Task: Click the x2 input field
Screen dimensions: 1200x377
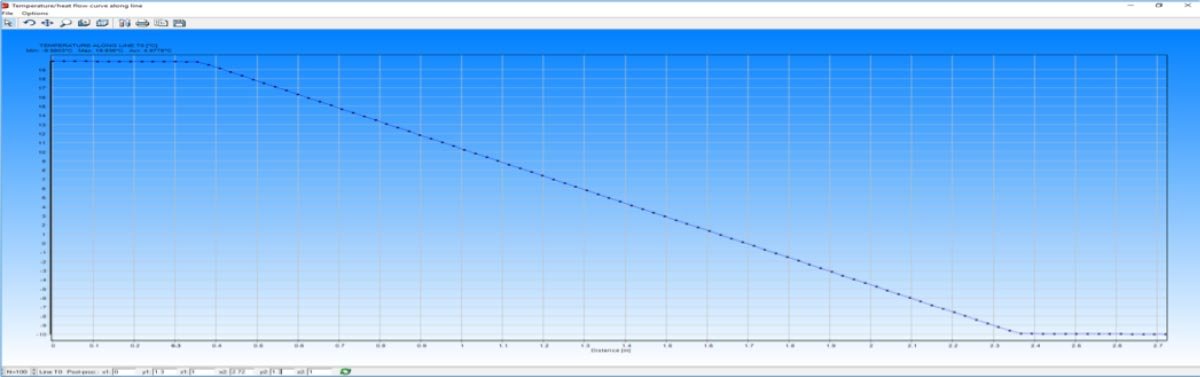Action: click(243, 371)
